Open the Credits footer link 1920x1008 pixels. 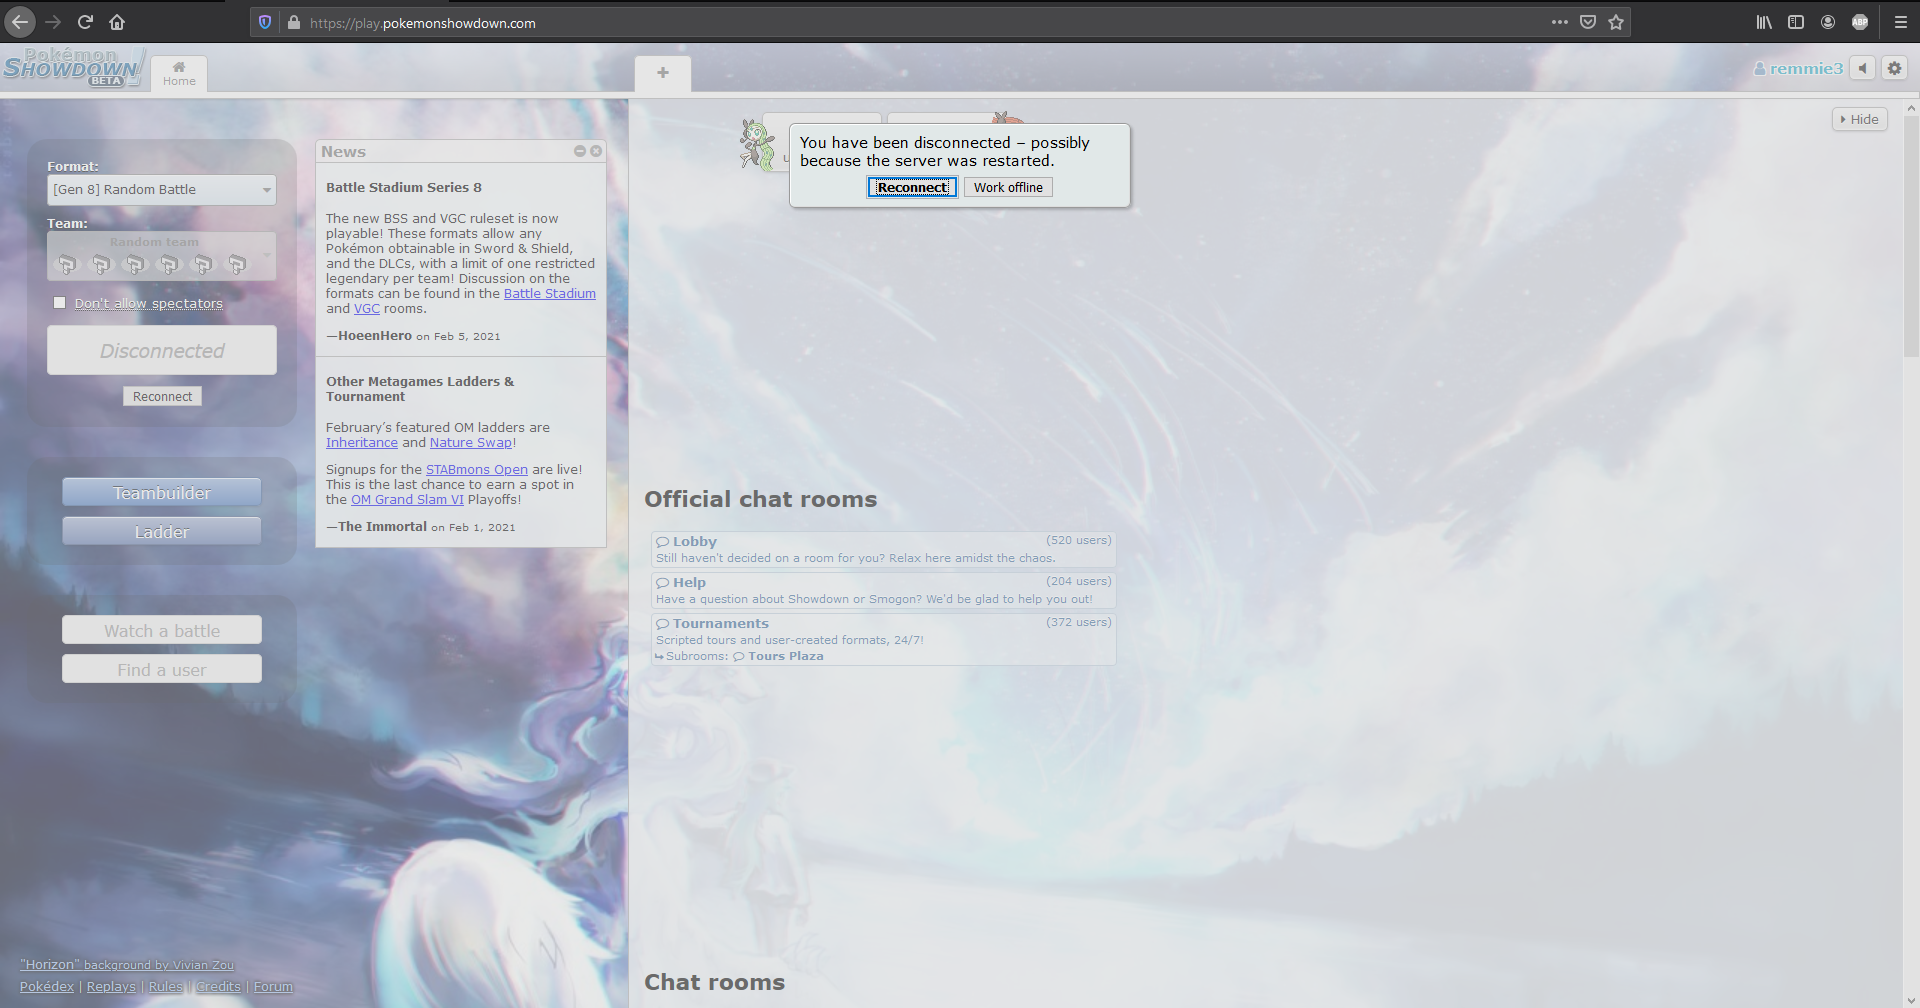tap(218, 987)
